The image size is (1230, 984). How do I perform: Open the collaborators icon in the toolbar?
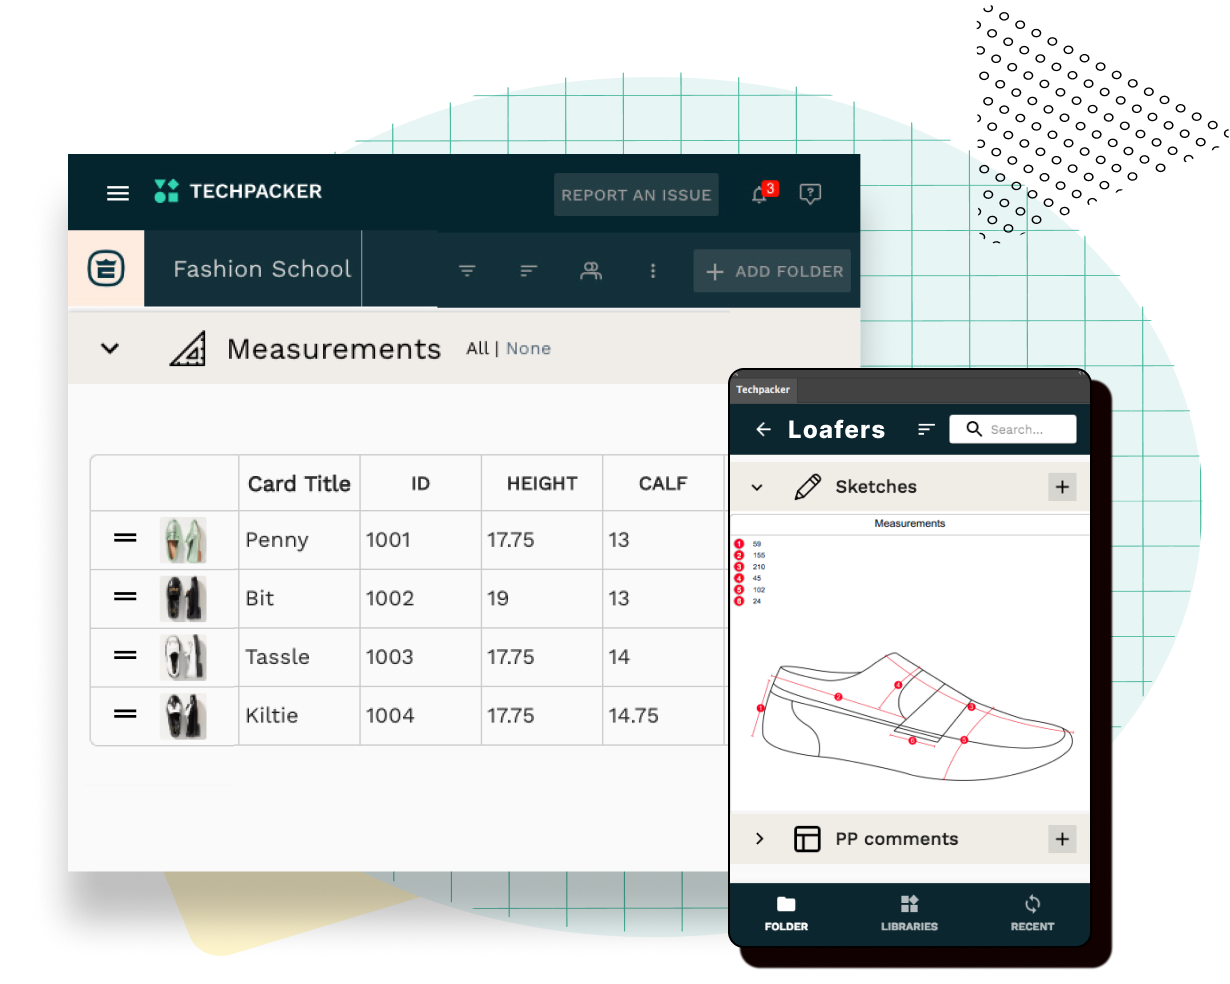point(591,270)
